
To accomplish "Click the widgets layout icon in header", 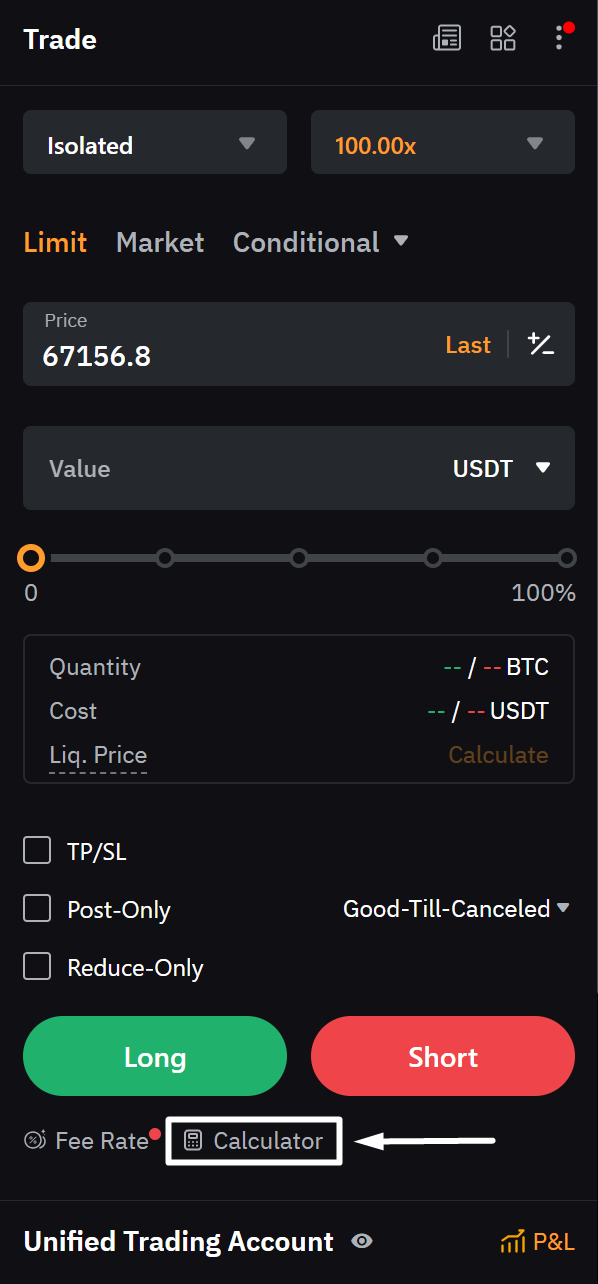I will coord(503,38).
